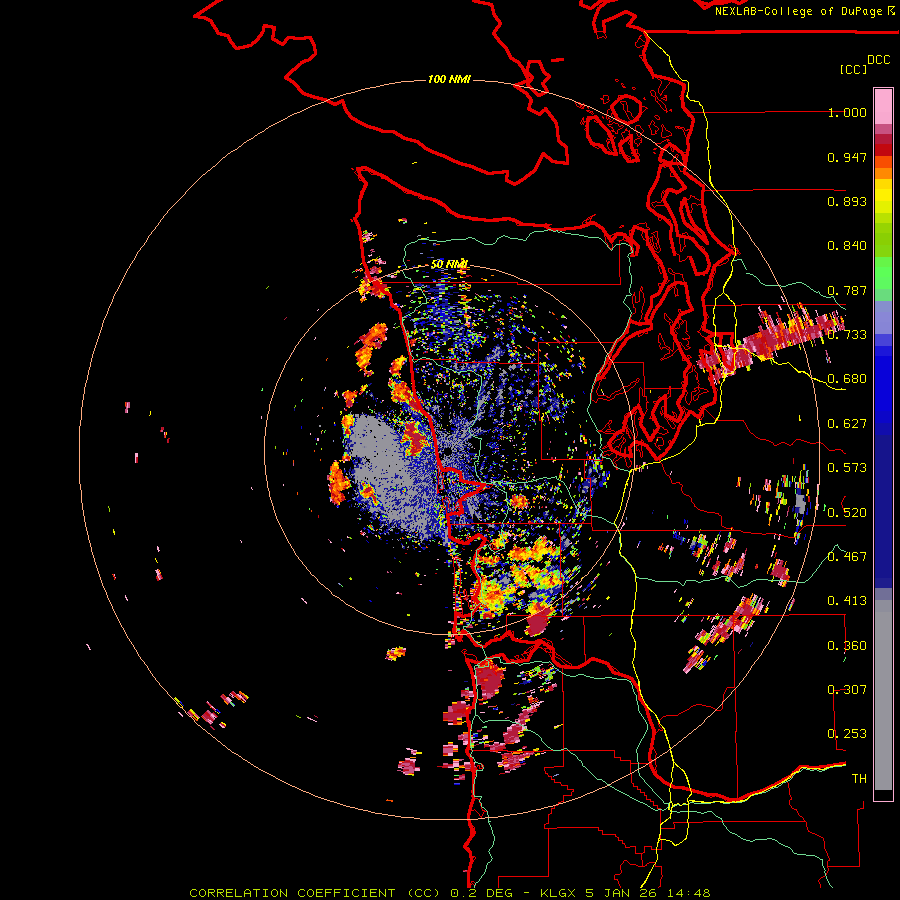
Task: Click the 0.467 color scale label
Action: [847, 557]
